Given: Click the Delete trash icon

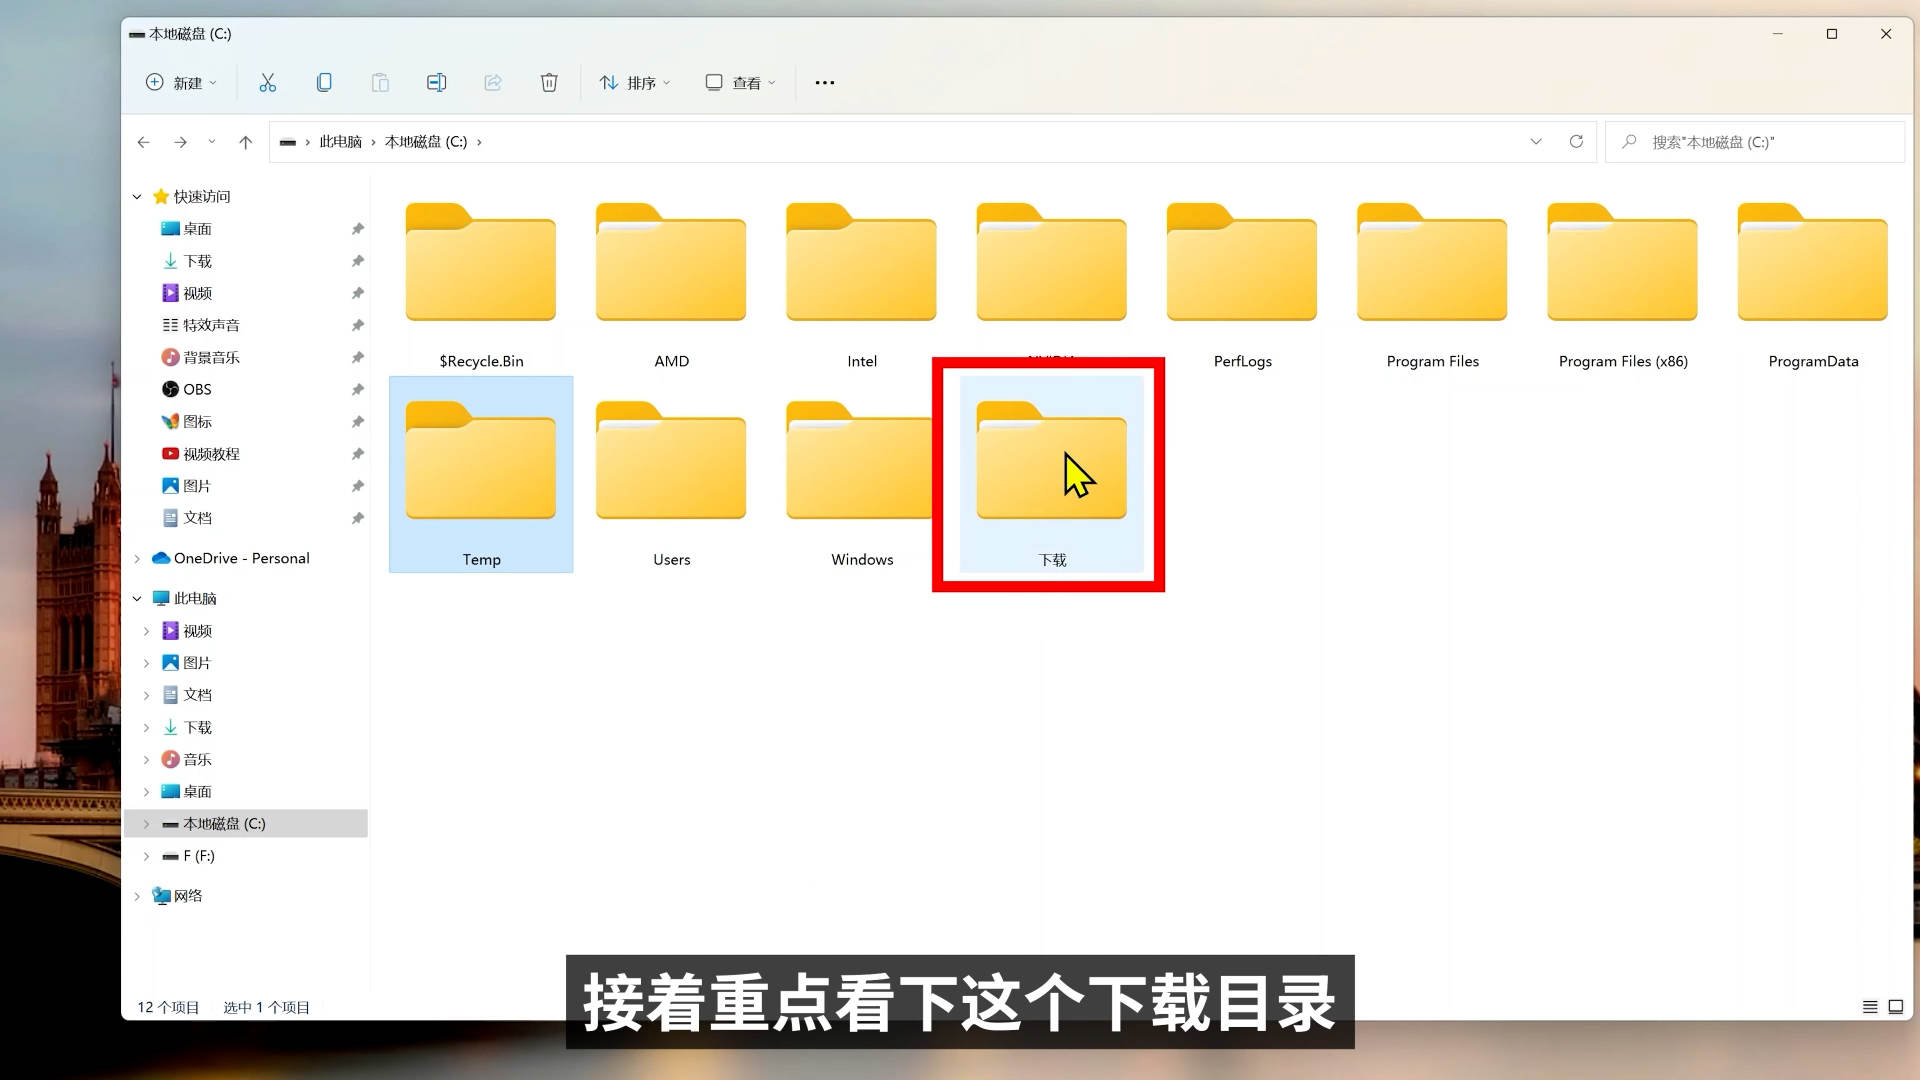Looking at the screenshot, I should coord(549,82).
